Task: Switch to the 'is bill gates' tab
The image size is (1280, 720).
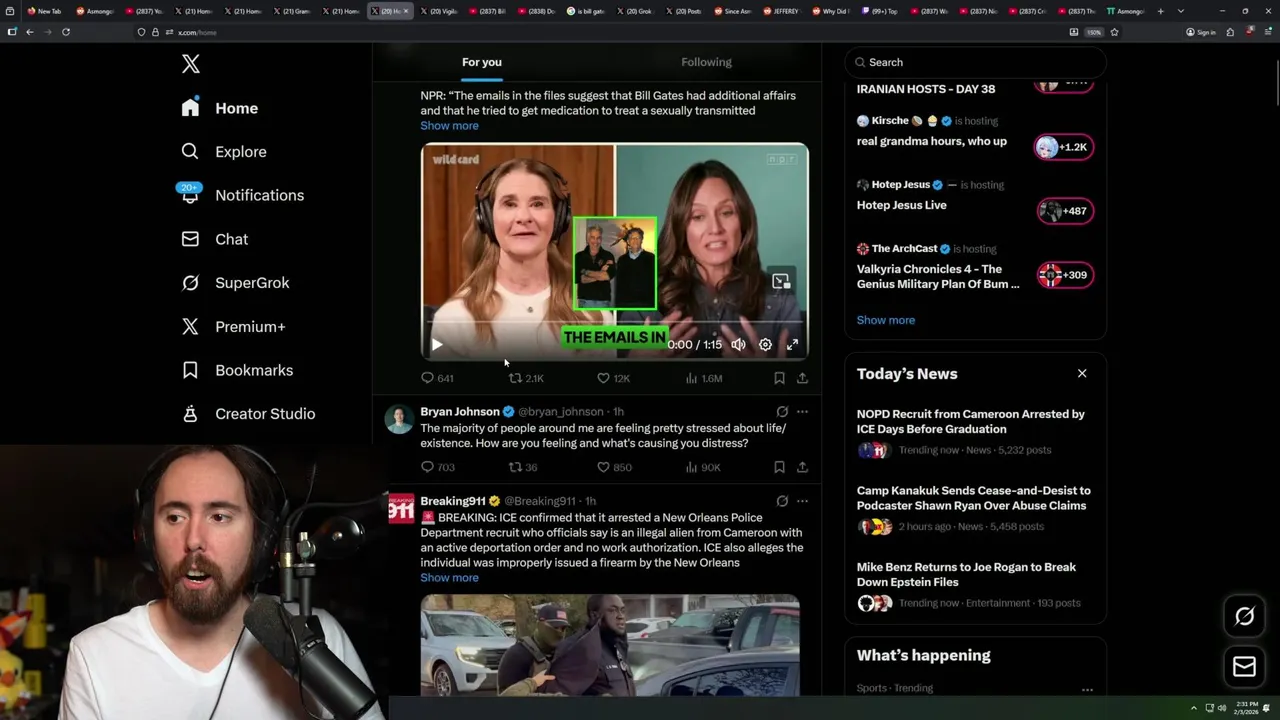Action: pyautogui.click(x=585, y=11)
